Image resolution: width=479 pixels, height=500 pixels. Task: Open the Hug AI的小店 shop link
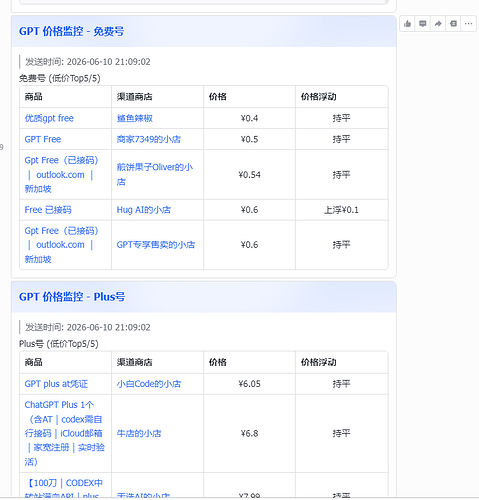(144, 210)
